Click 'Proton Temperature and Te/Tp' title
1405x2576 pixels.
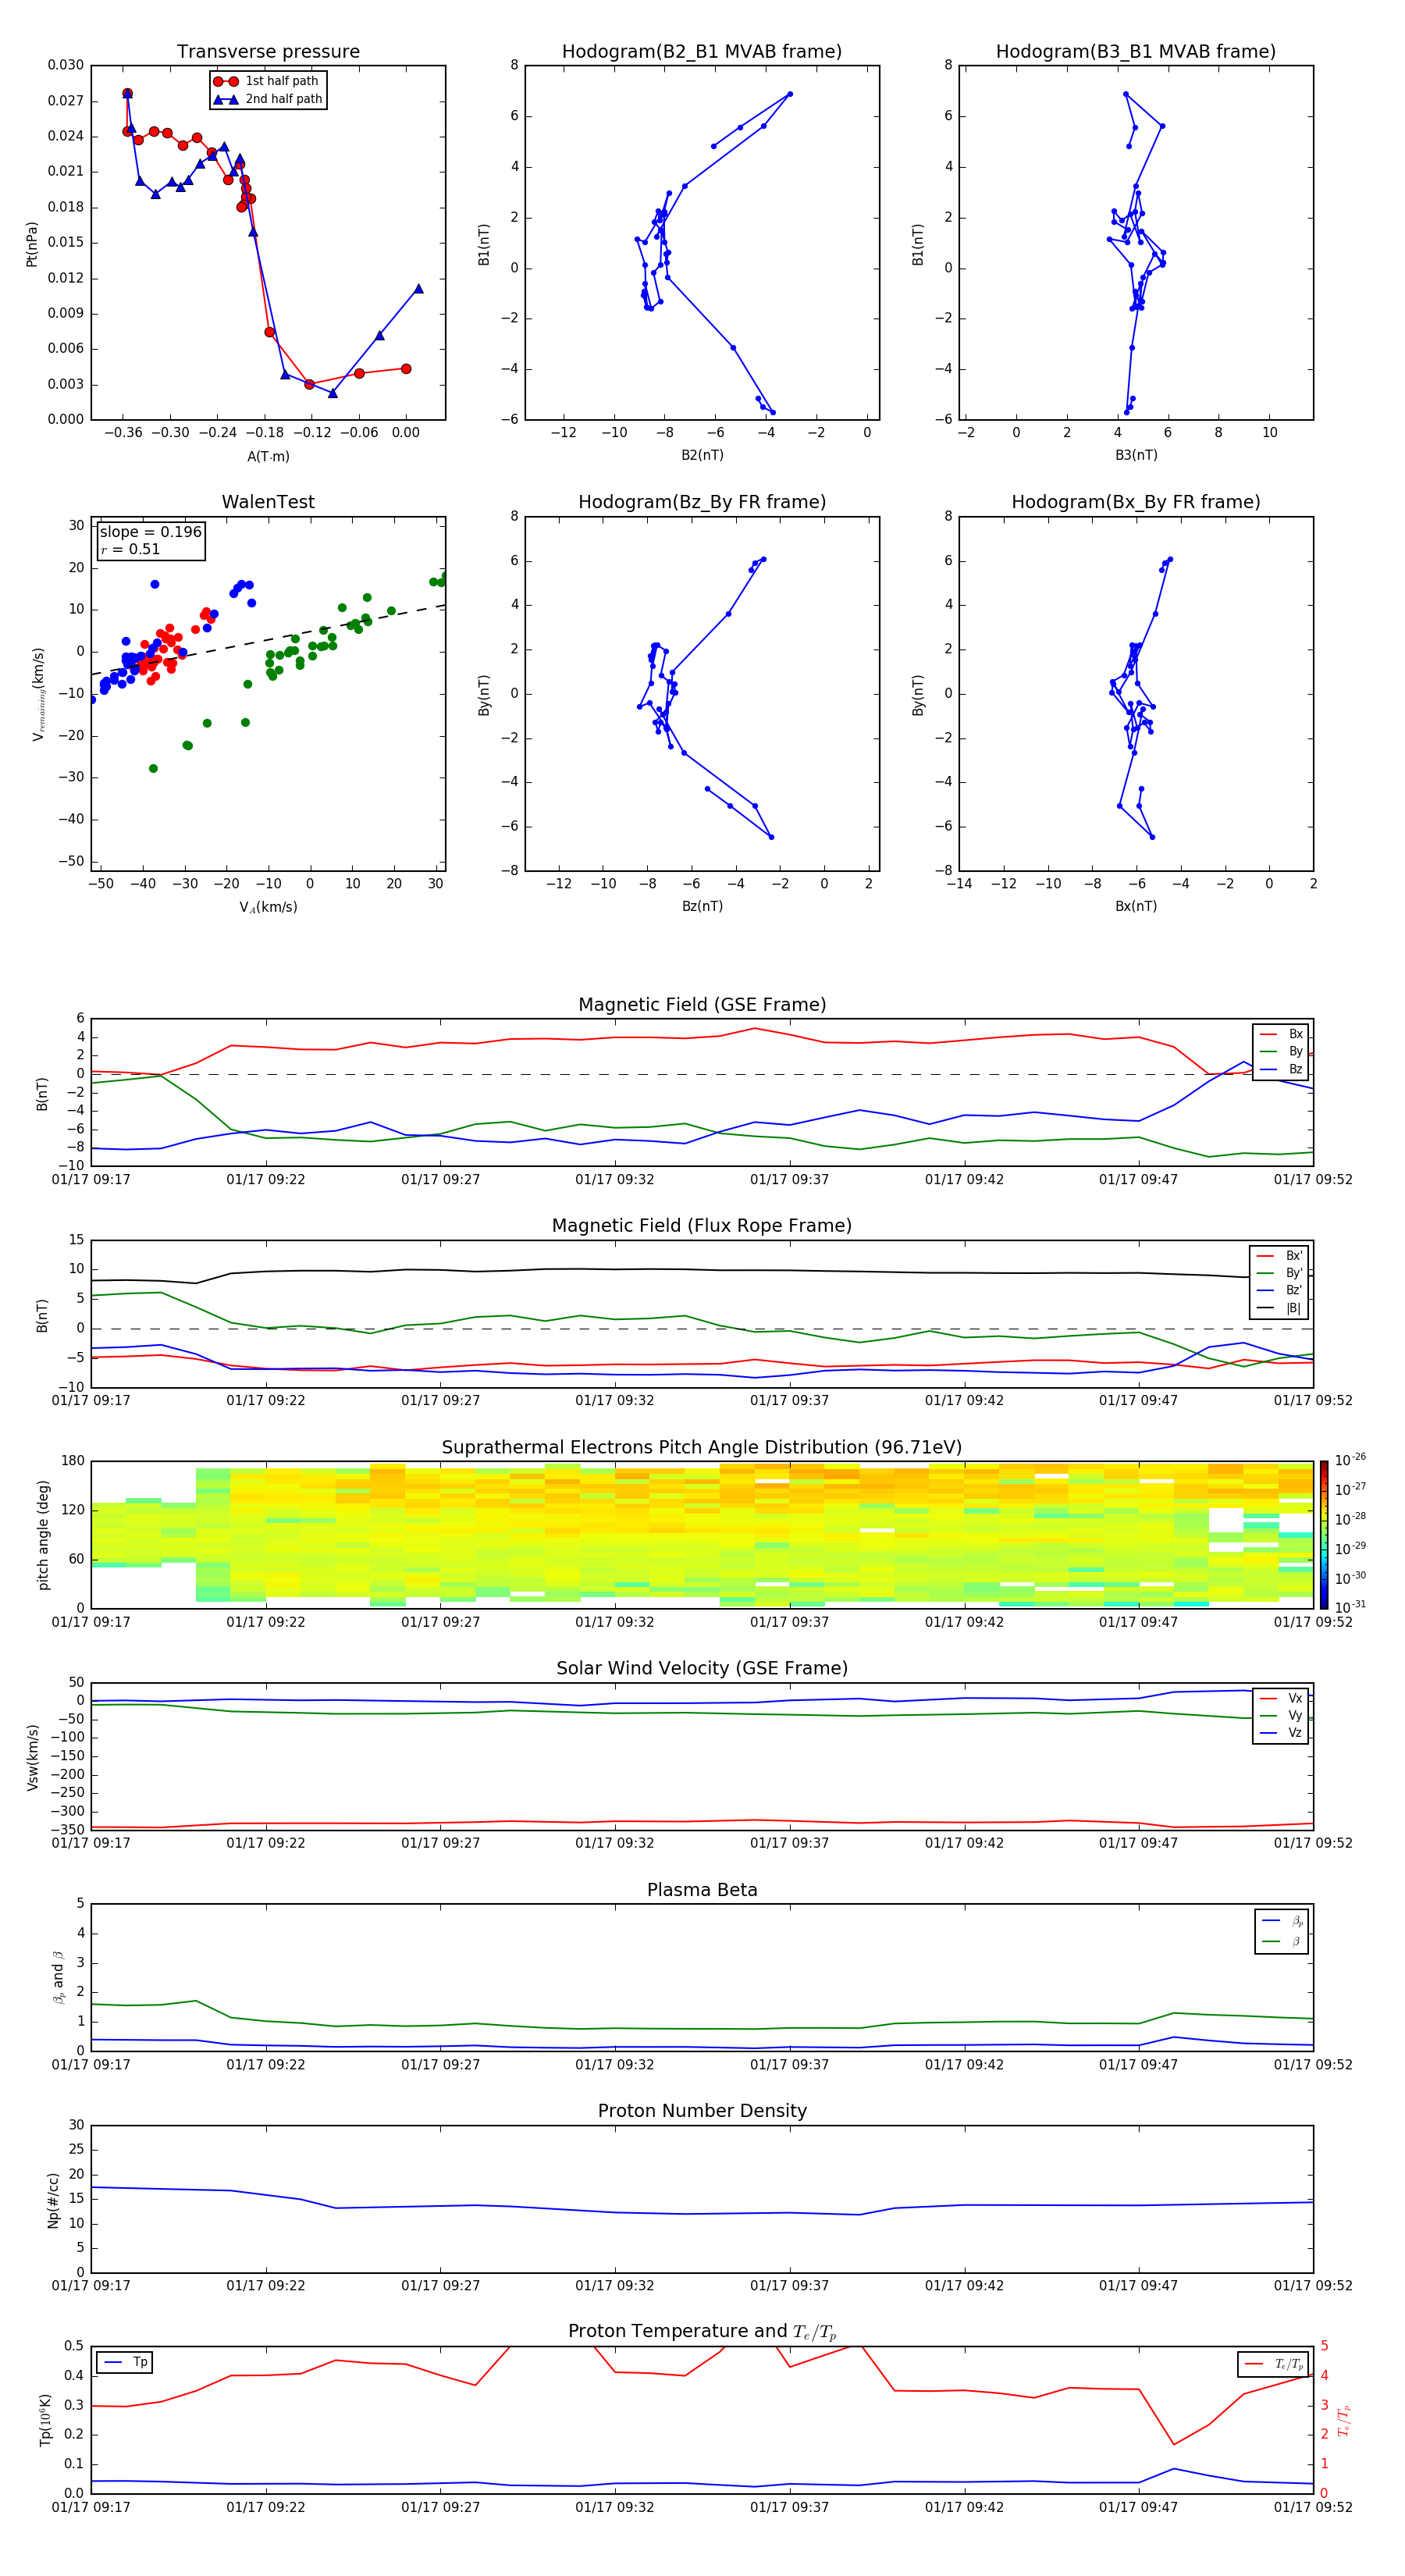click(x=702, y=2332)
